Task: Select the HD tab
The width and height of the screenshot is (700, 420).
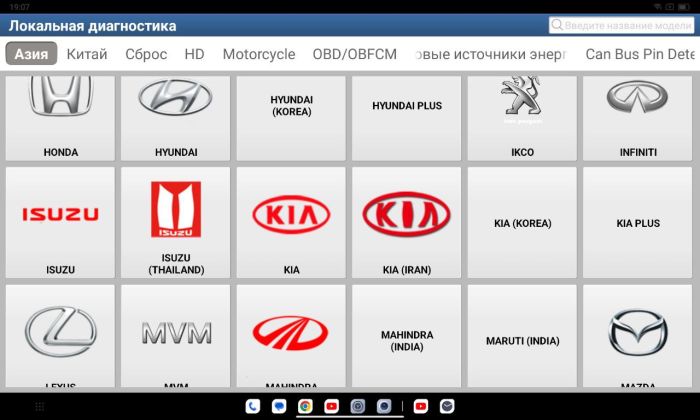Action: (194, 54)
